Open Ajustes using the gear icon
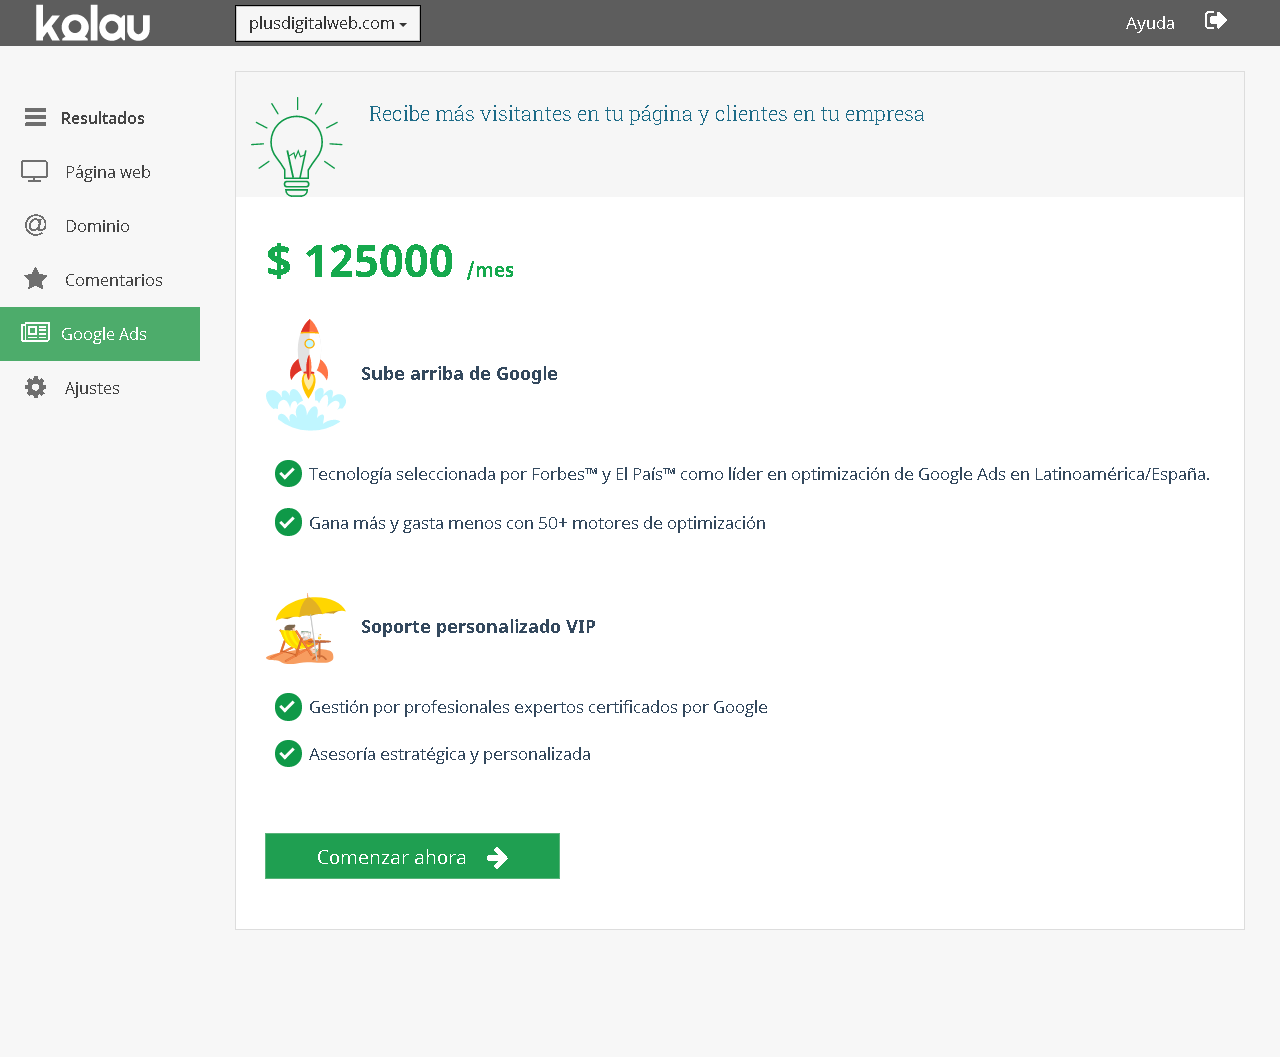 pyautogui.click(x=35, y=387)
